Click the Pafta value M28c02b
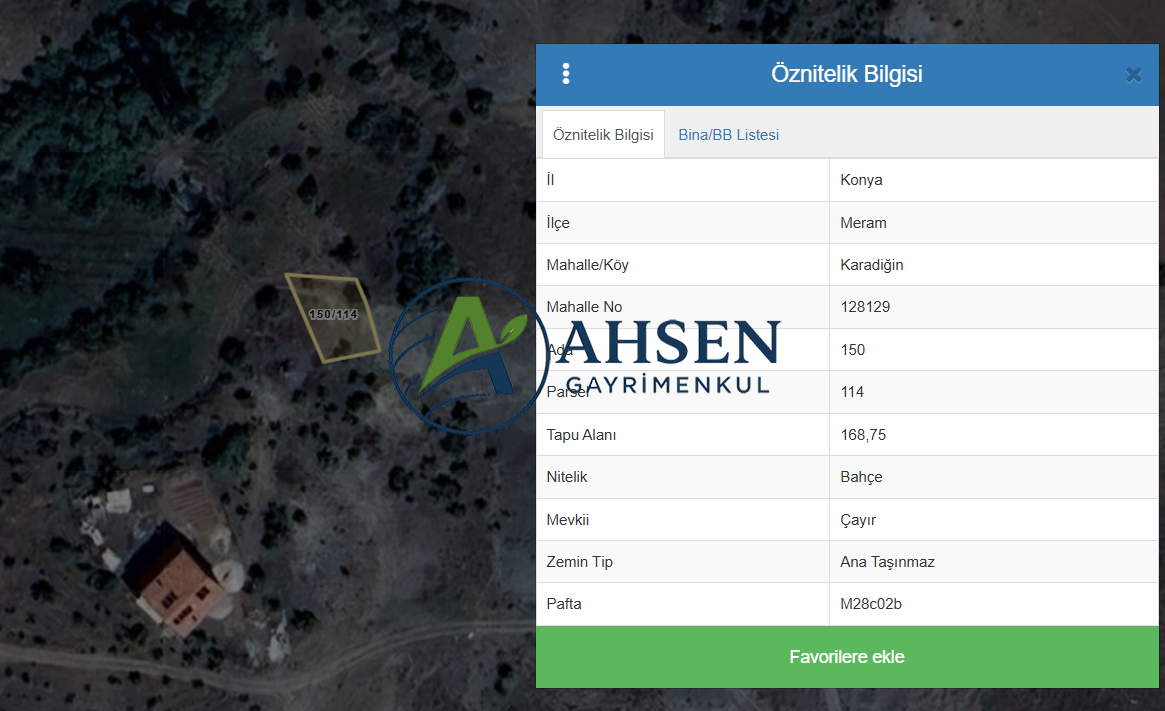1165x711 pixels. [x=872, y=604]
